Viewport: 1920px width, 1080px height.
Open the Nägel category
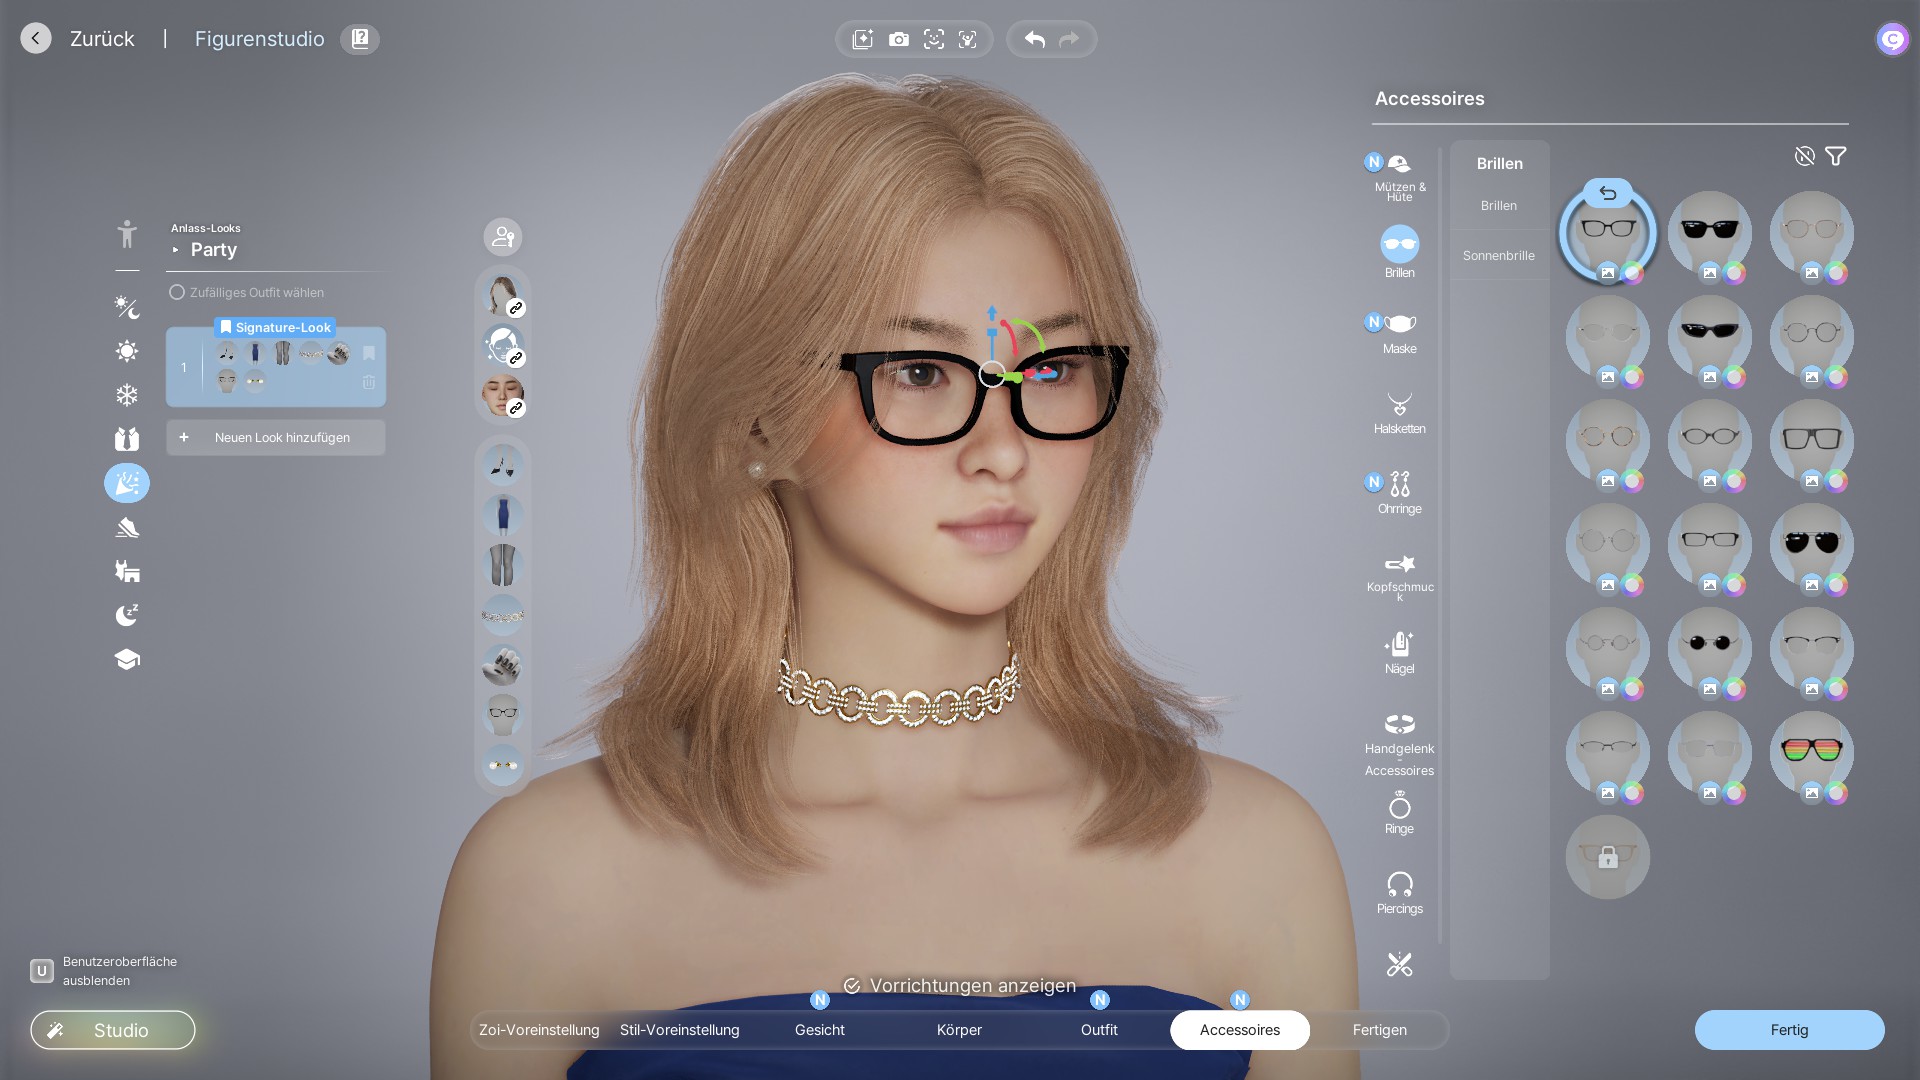click(x=1400, y=653)
